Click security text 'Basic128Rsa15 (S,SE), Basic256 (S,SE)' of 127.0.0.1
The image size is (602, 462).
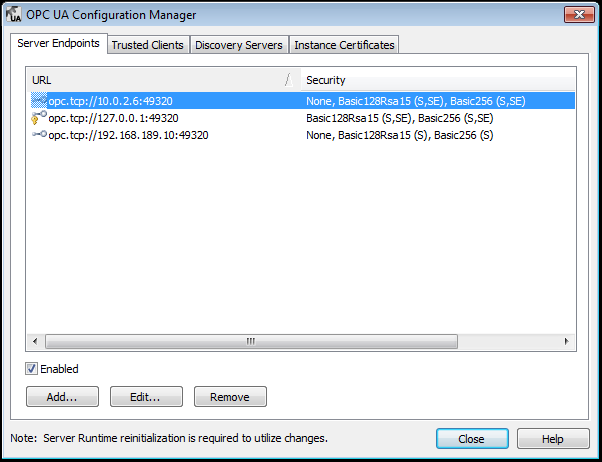[x=400, y=118]
